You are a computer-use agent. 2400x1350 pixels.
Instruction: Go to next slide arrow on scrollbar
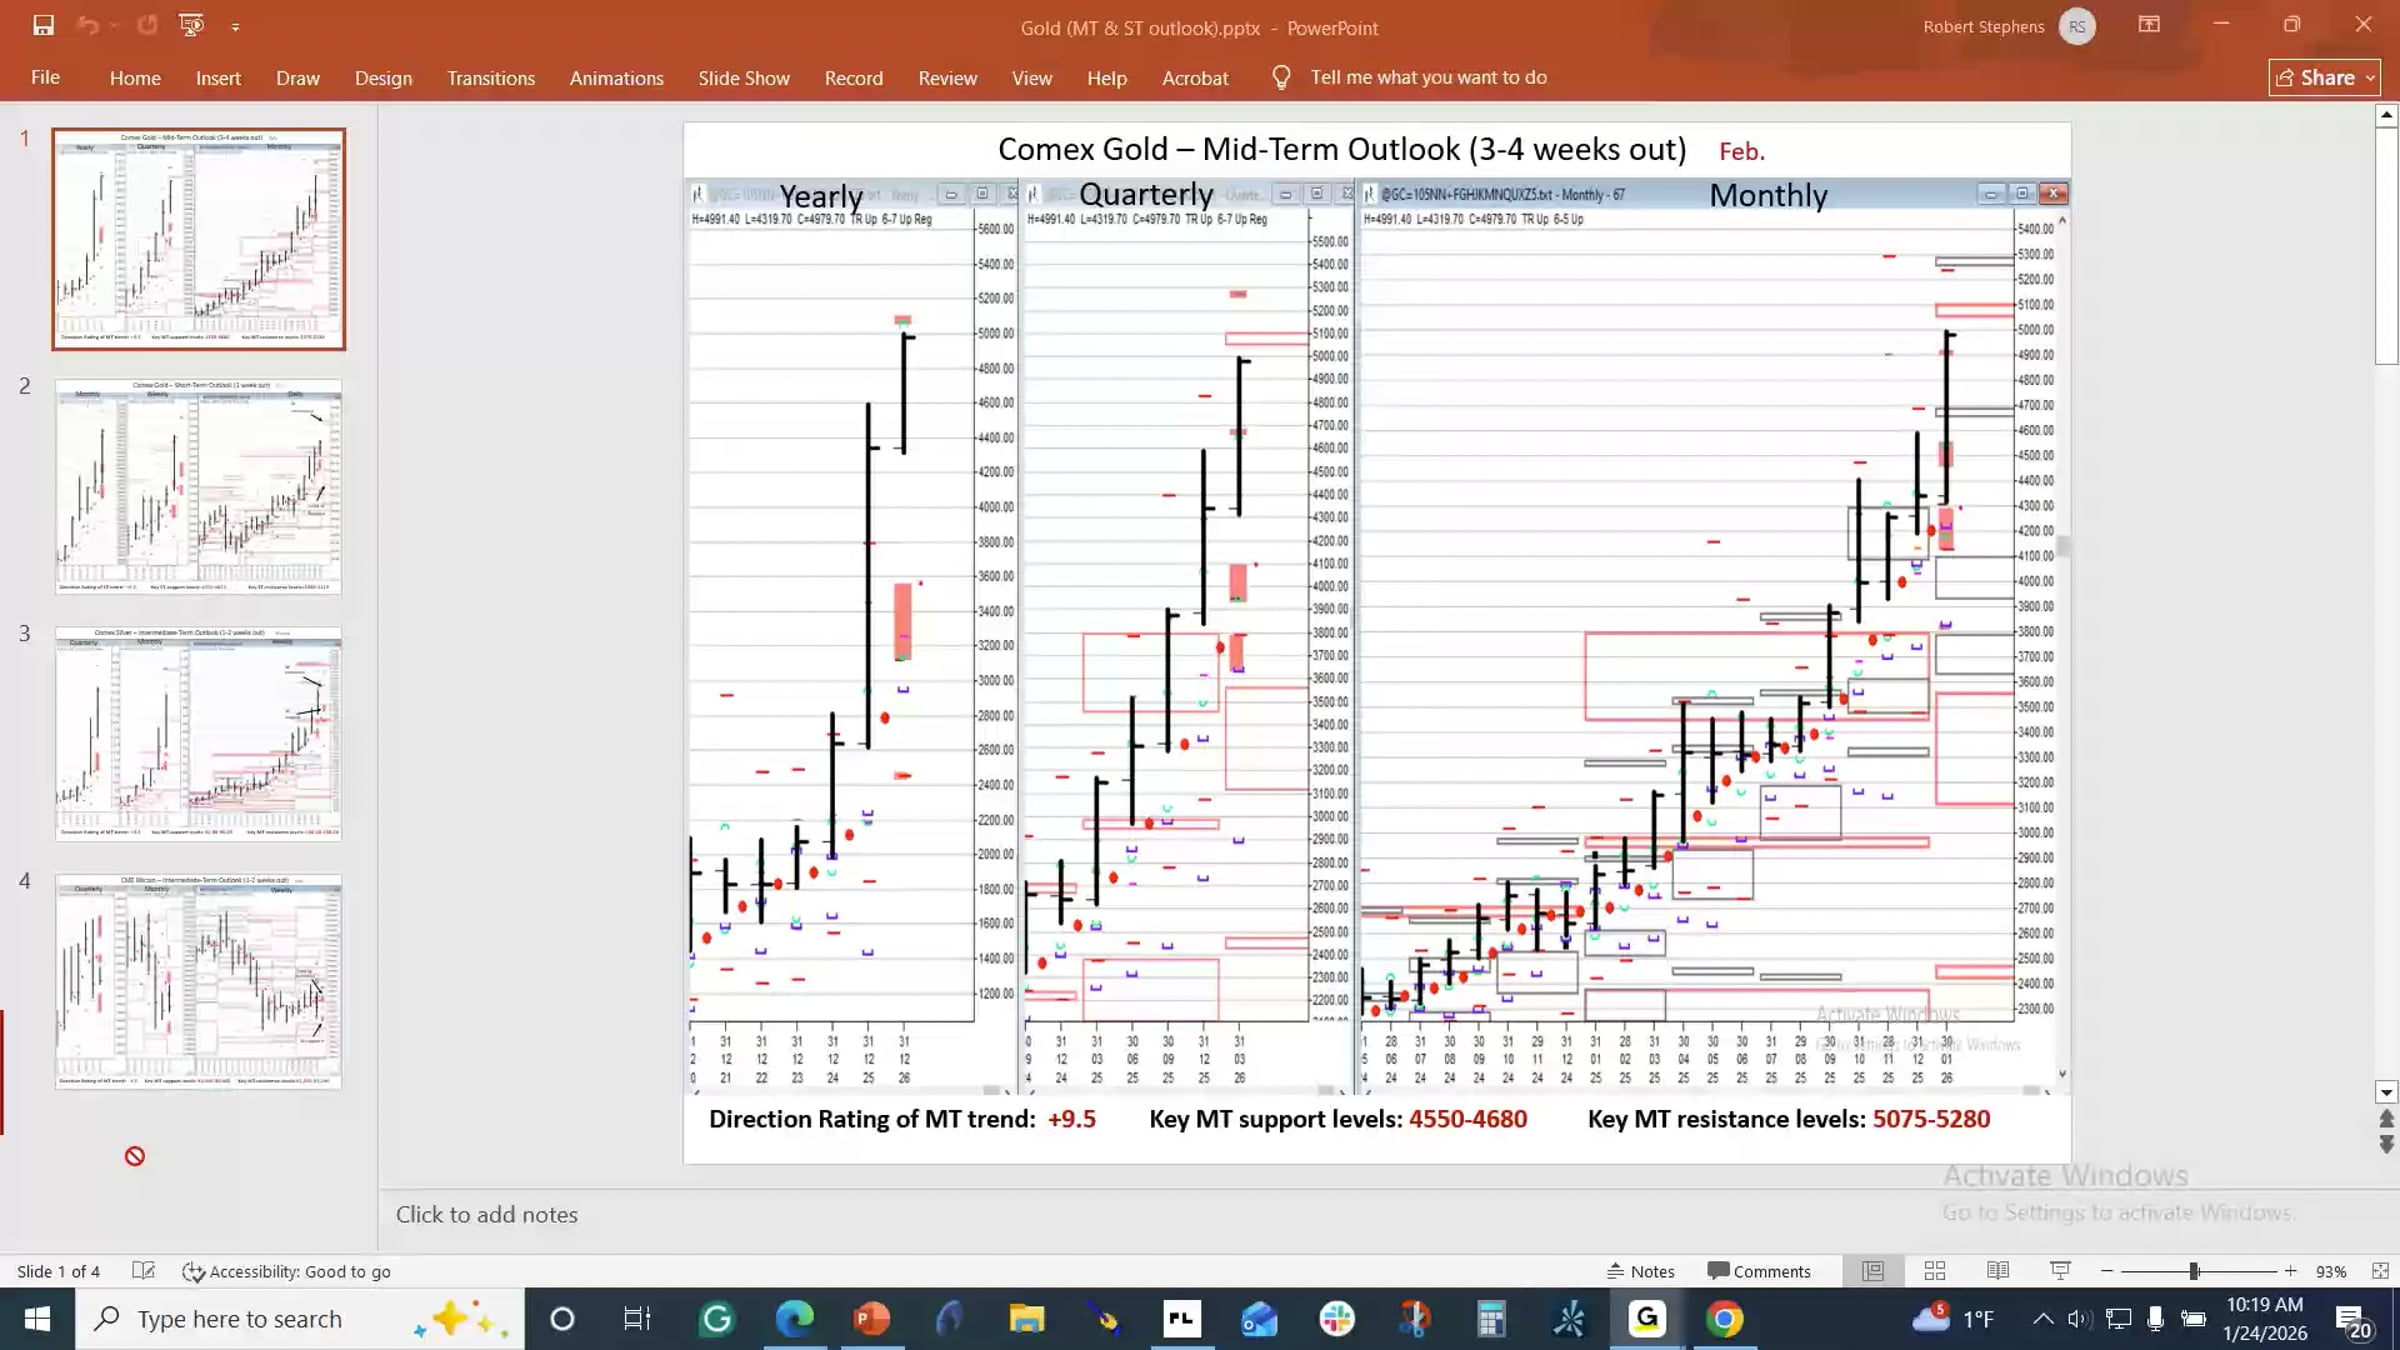point(2387,1144)
